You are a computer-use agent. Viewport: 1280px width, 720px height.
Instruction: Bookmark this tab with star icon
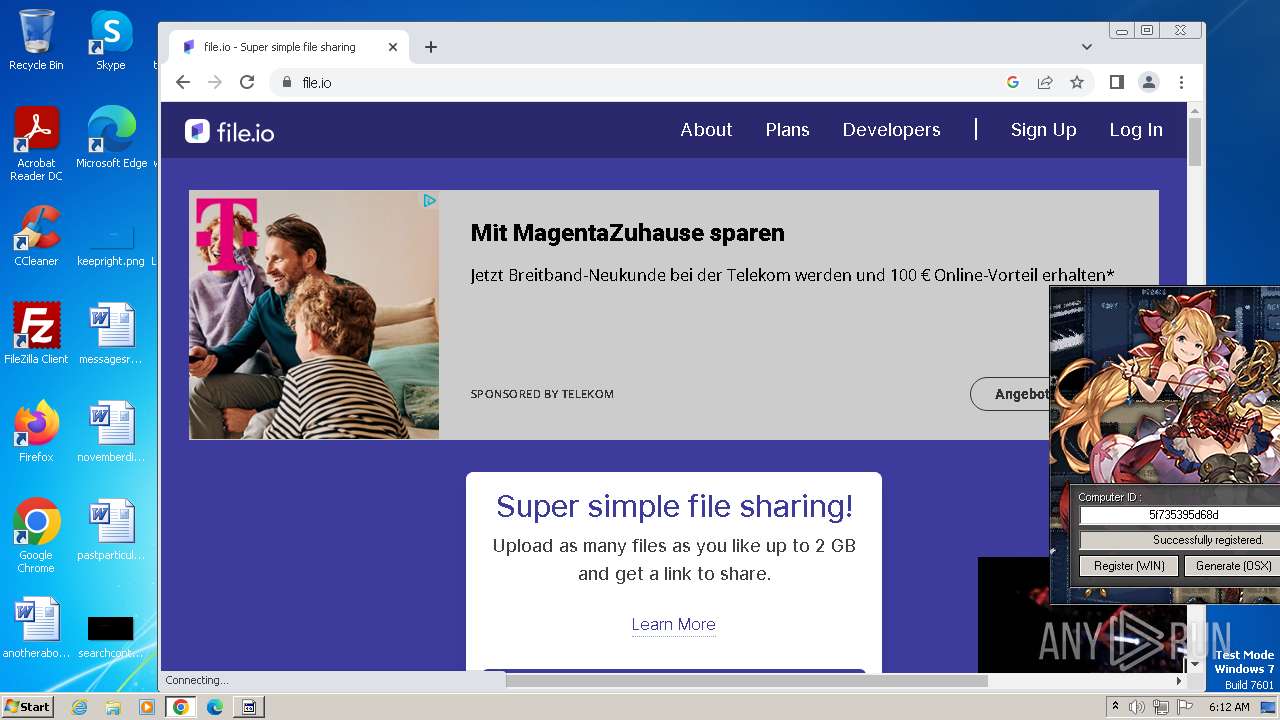[x=1077, y=82]
